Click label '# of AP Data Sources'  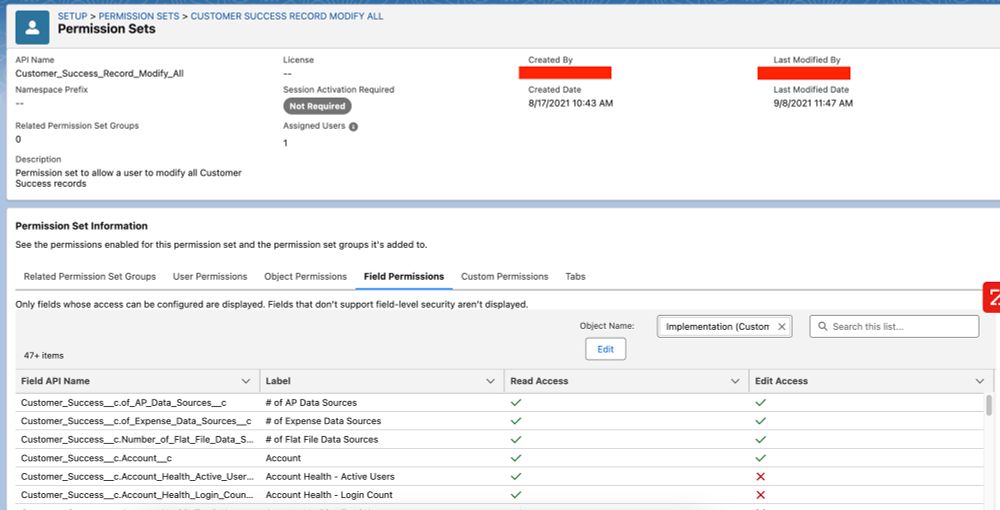[311, 403]
